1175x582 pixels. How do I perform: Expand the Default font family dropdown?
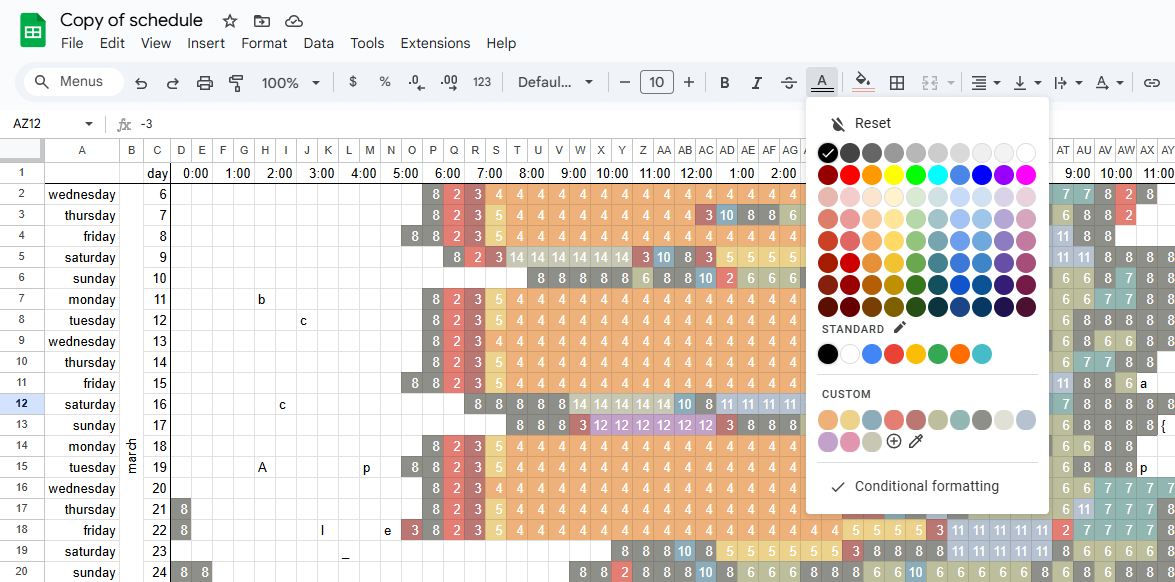pos(555,83)
